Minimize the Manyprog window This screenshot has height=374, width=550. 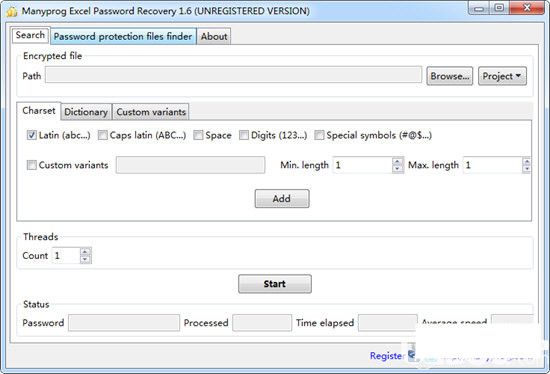coord(479,8)
